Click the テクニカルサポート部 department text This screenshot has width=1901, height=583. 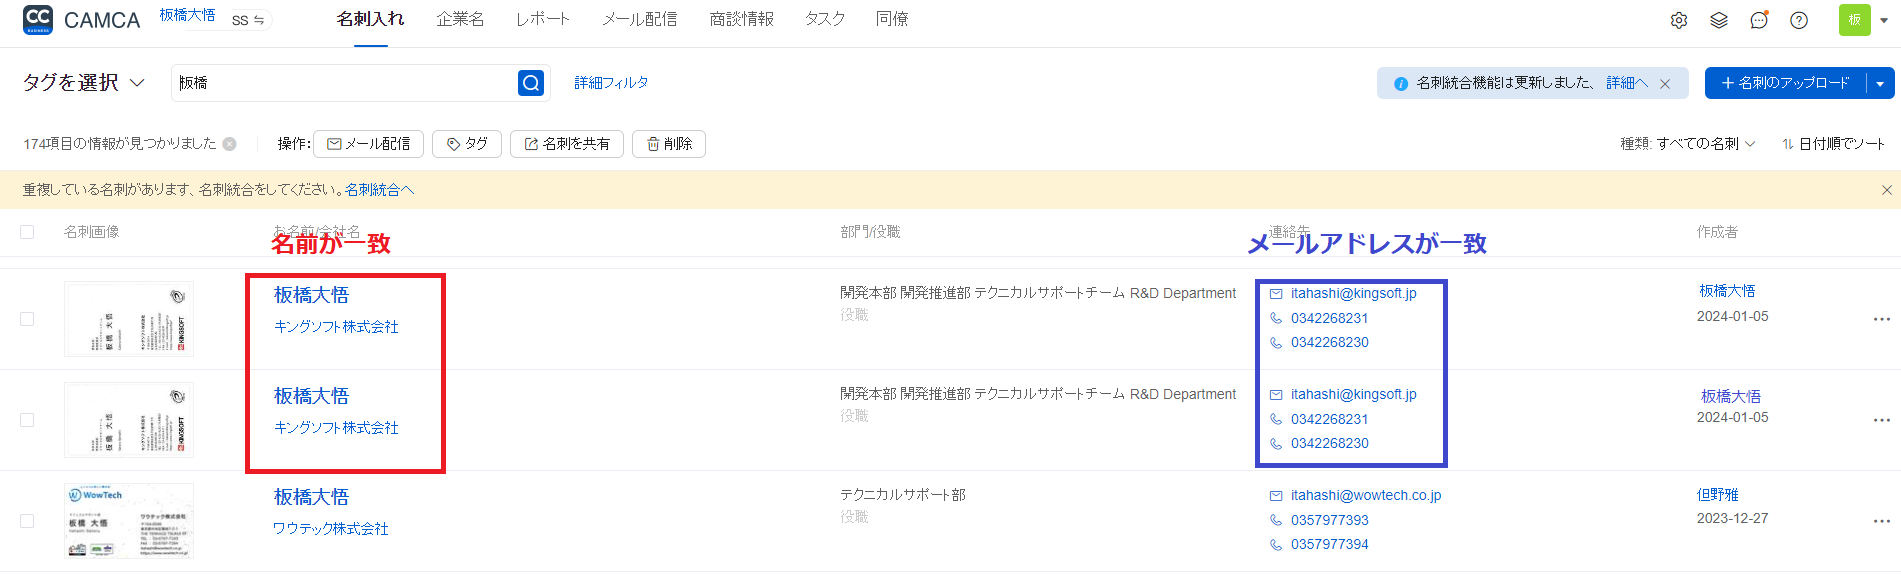point(903,495)
